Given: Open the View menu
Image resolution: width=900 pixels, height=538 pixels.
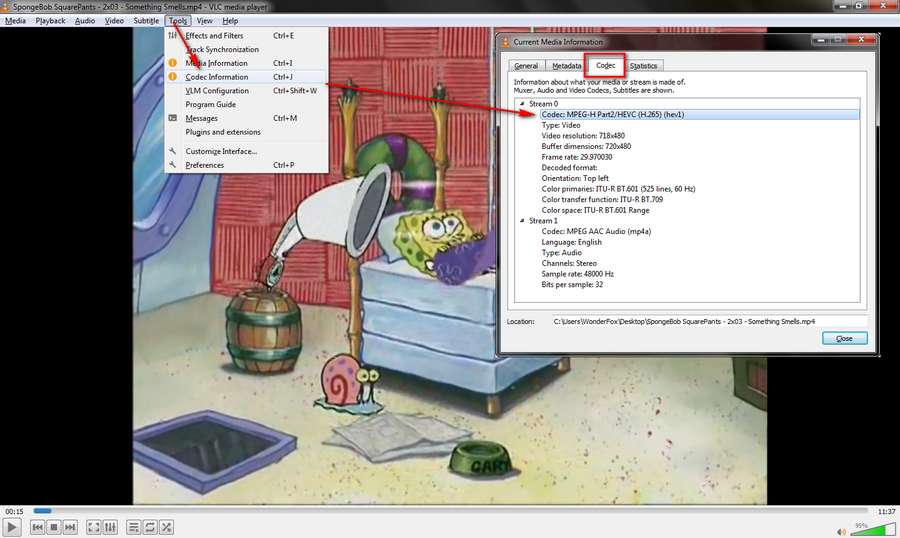Looking at the screenshot, I should (204, 21).
